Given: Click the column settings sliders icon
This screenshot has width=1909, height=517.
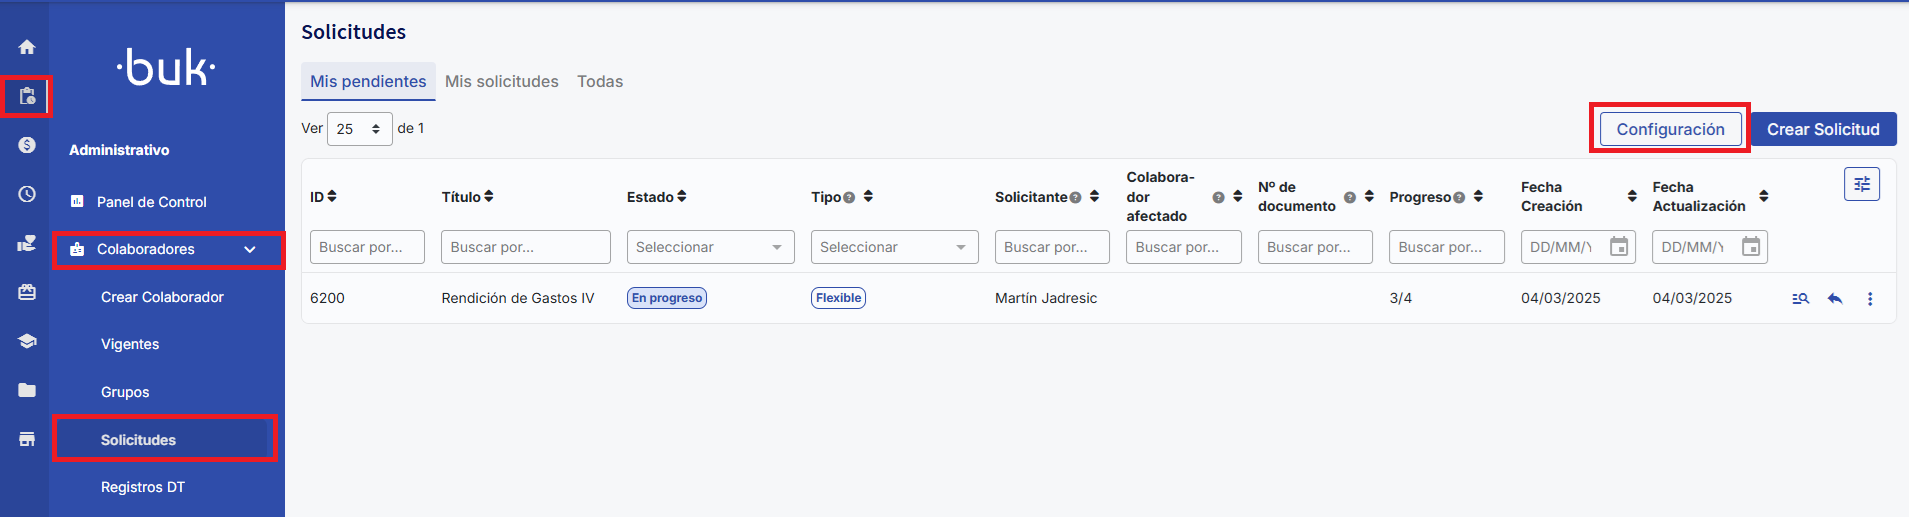Looking at the screenshot, I should pos(1861,184).
